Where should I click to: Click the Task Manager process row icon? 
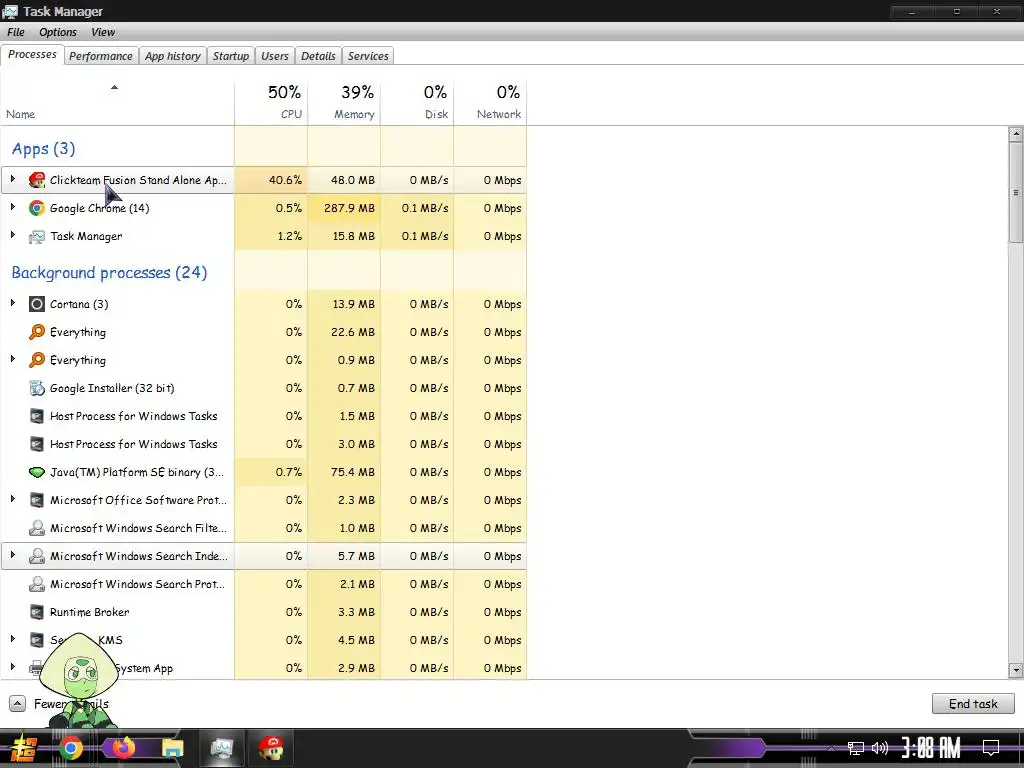coord(37,236)
